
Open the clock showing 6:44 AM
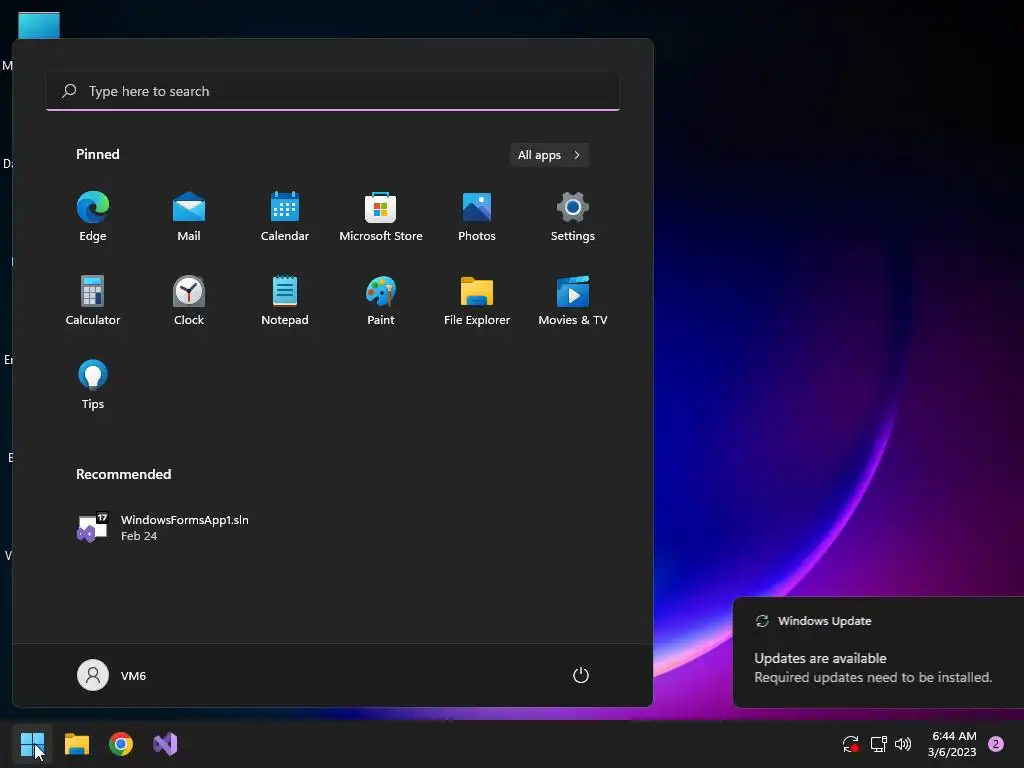[x=953, y=744]
